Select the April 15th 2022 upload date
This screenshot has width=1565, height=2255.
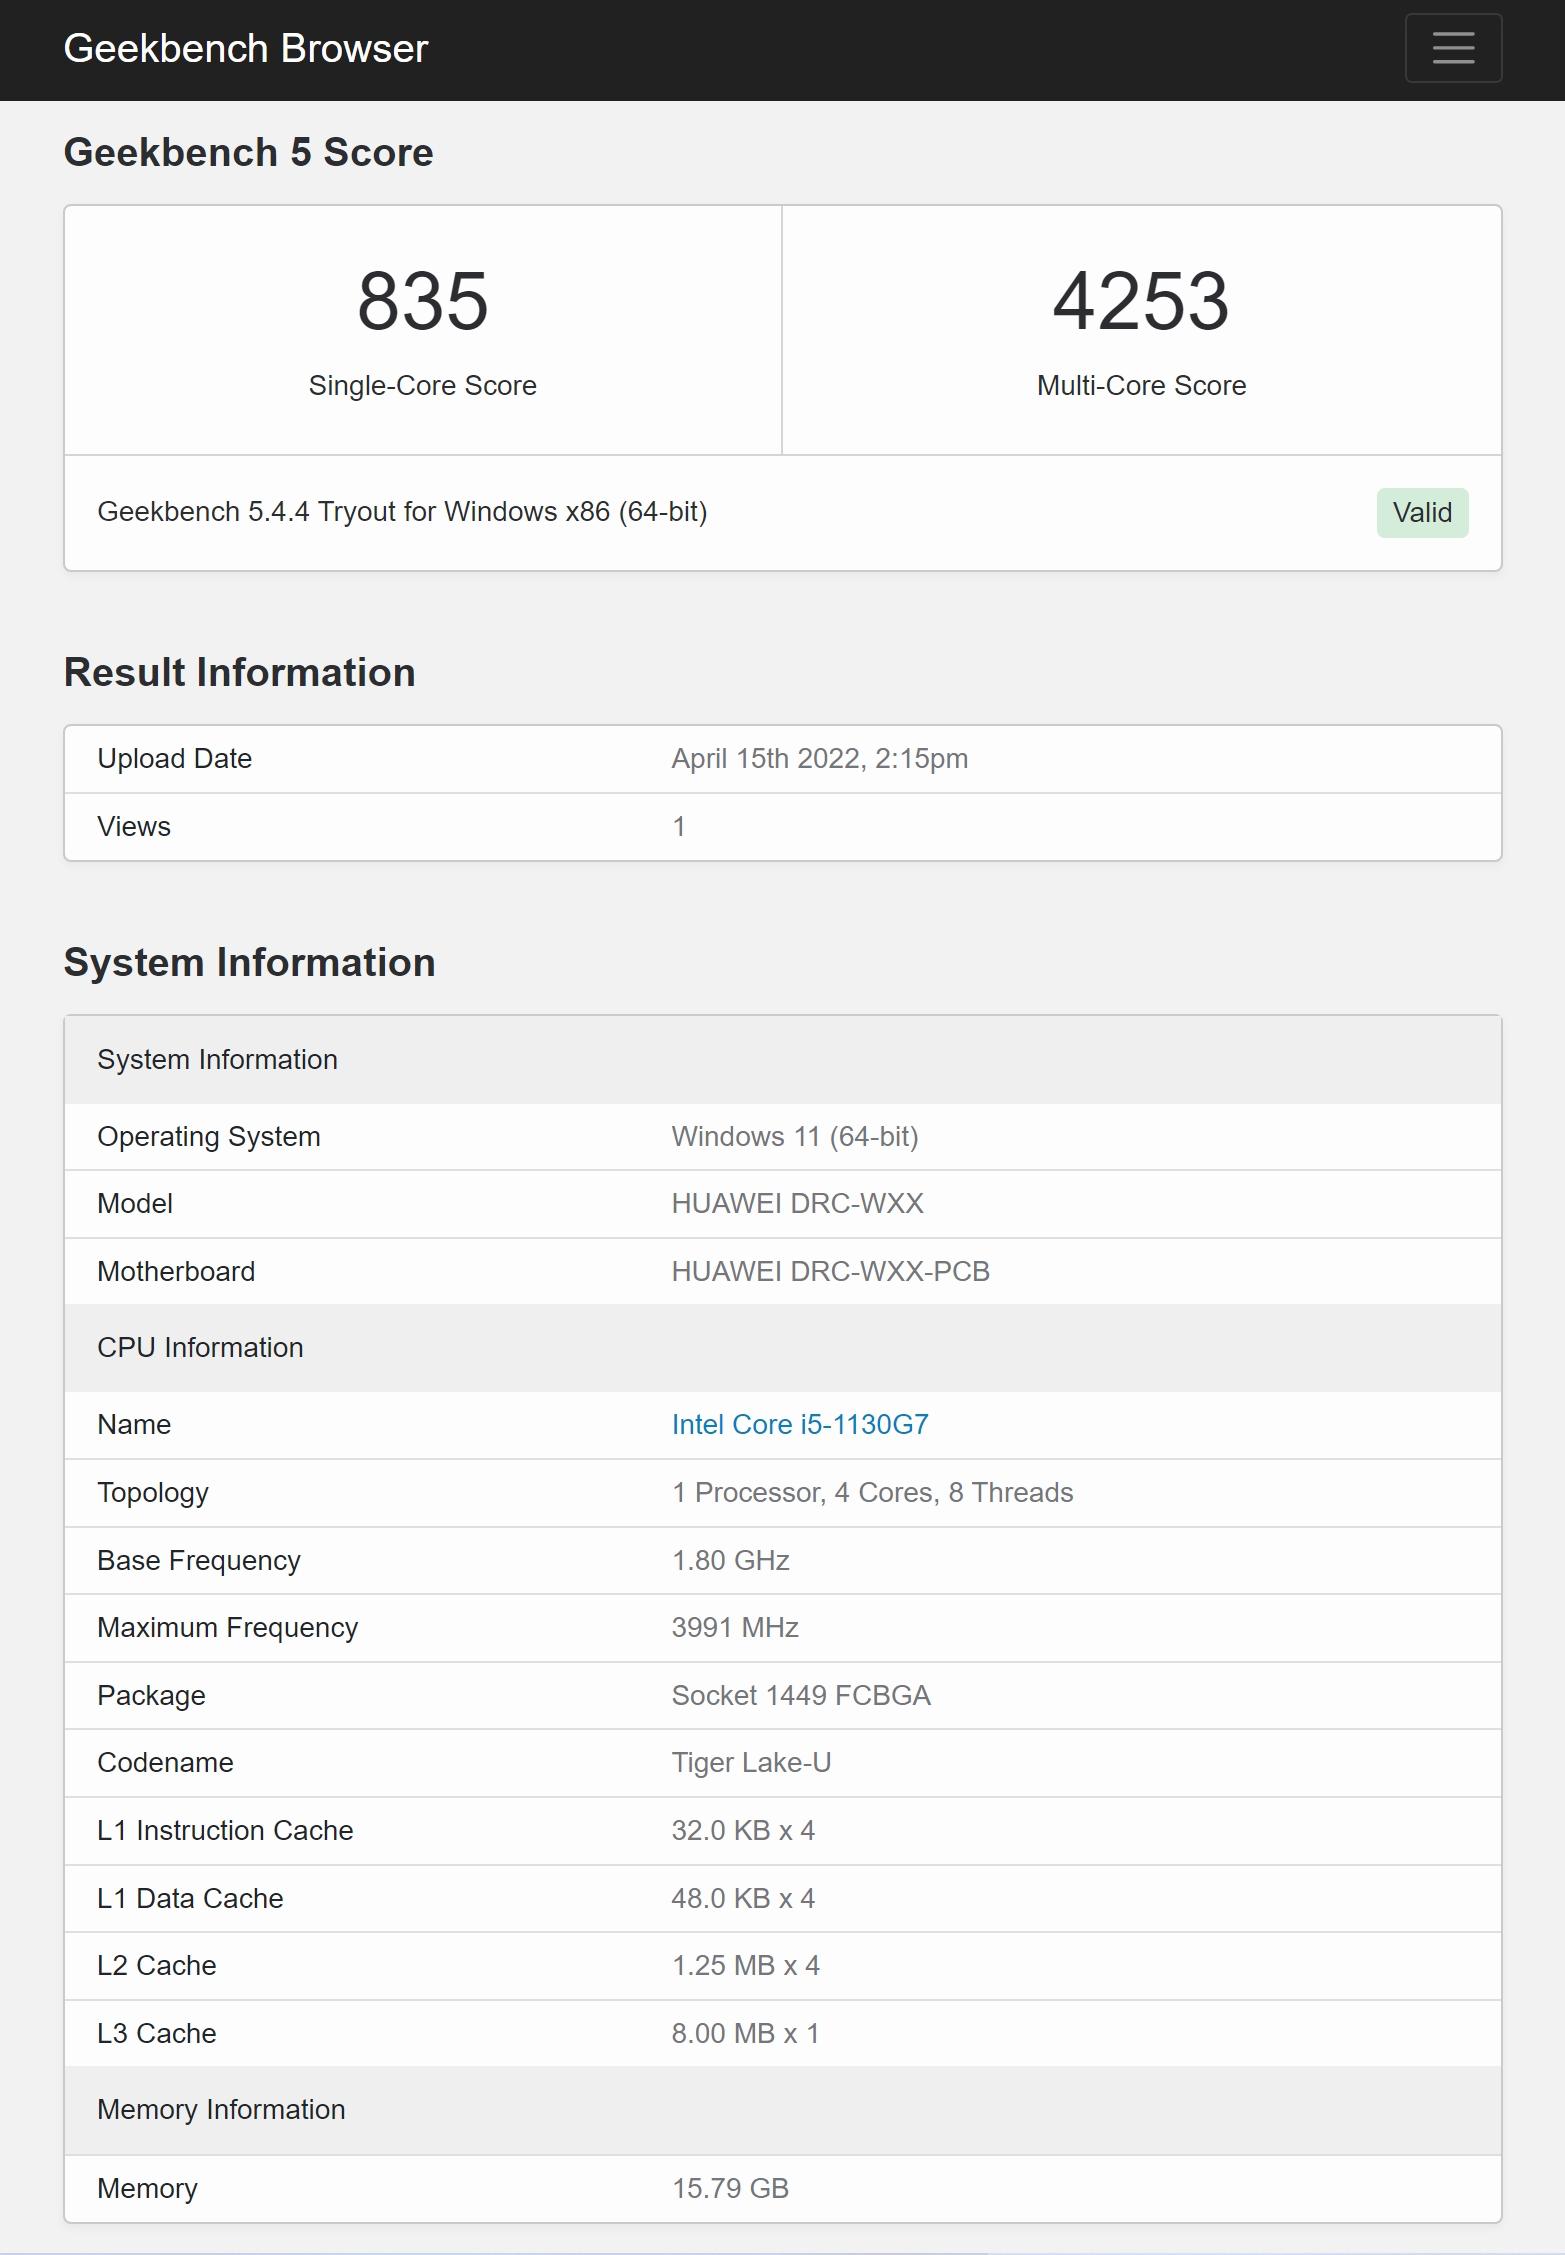pos(819,758)
